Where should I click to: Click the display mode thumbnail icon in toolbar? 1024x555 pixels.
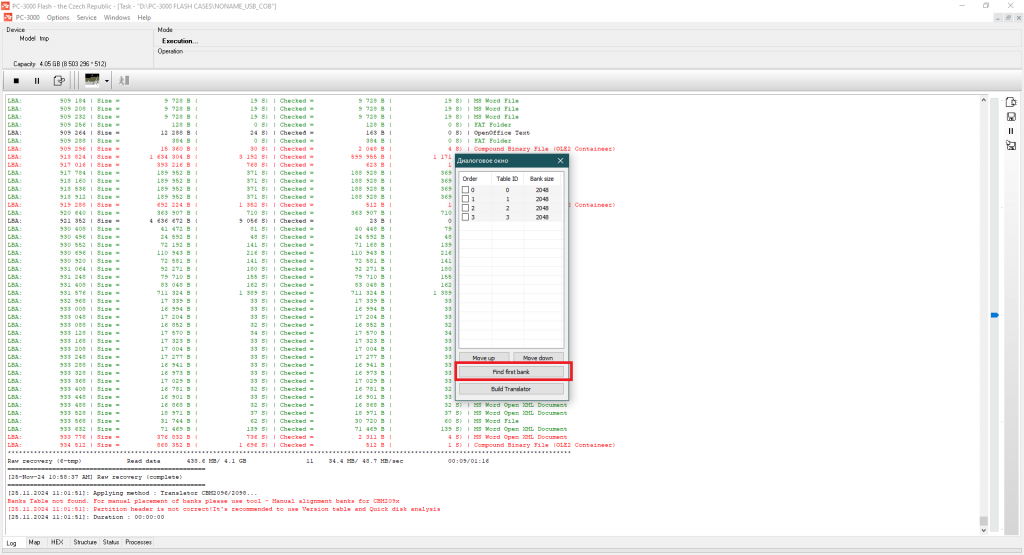pyautogui.click(x=91, y=80)
